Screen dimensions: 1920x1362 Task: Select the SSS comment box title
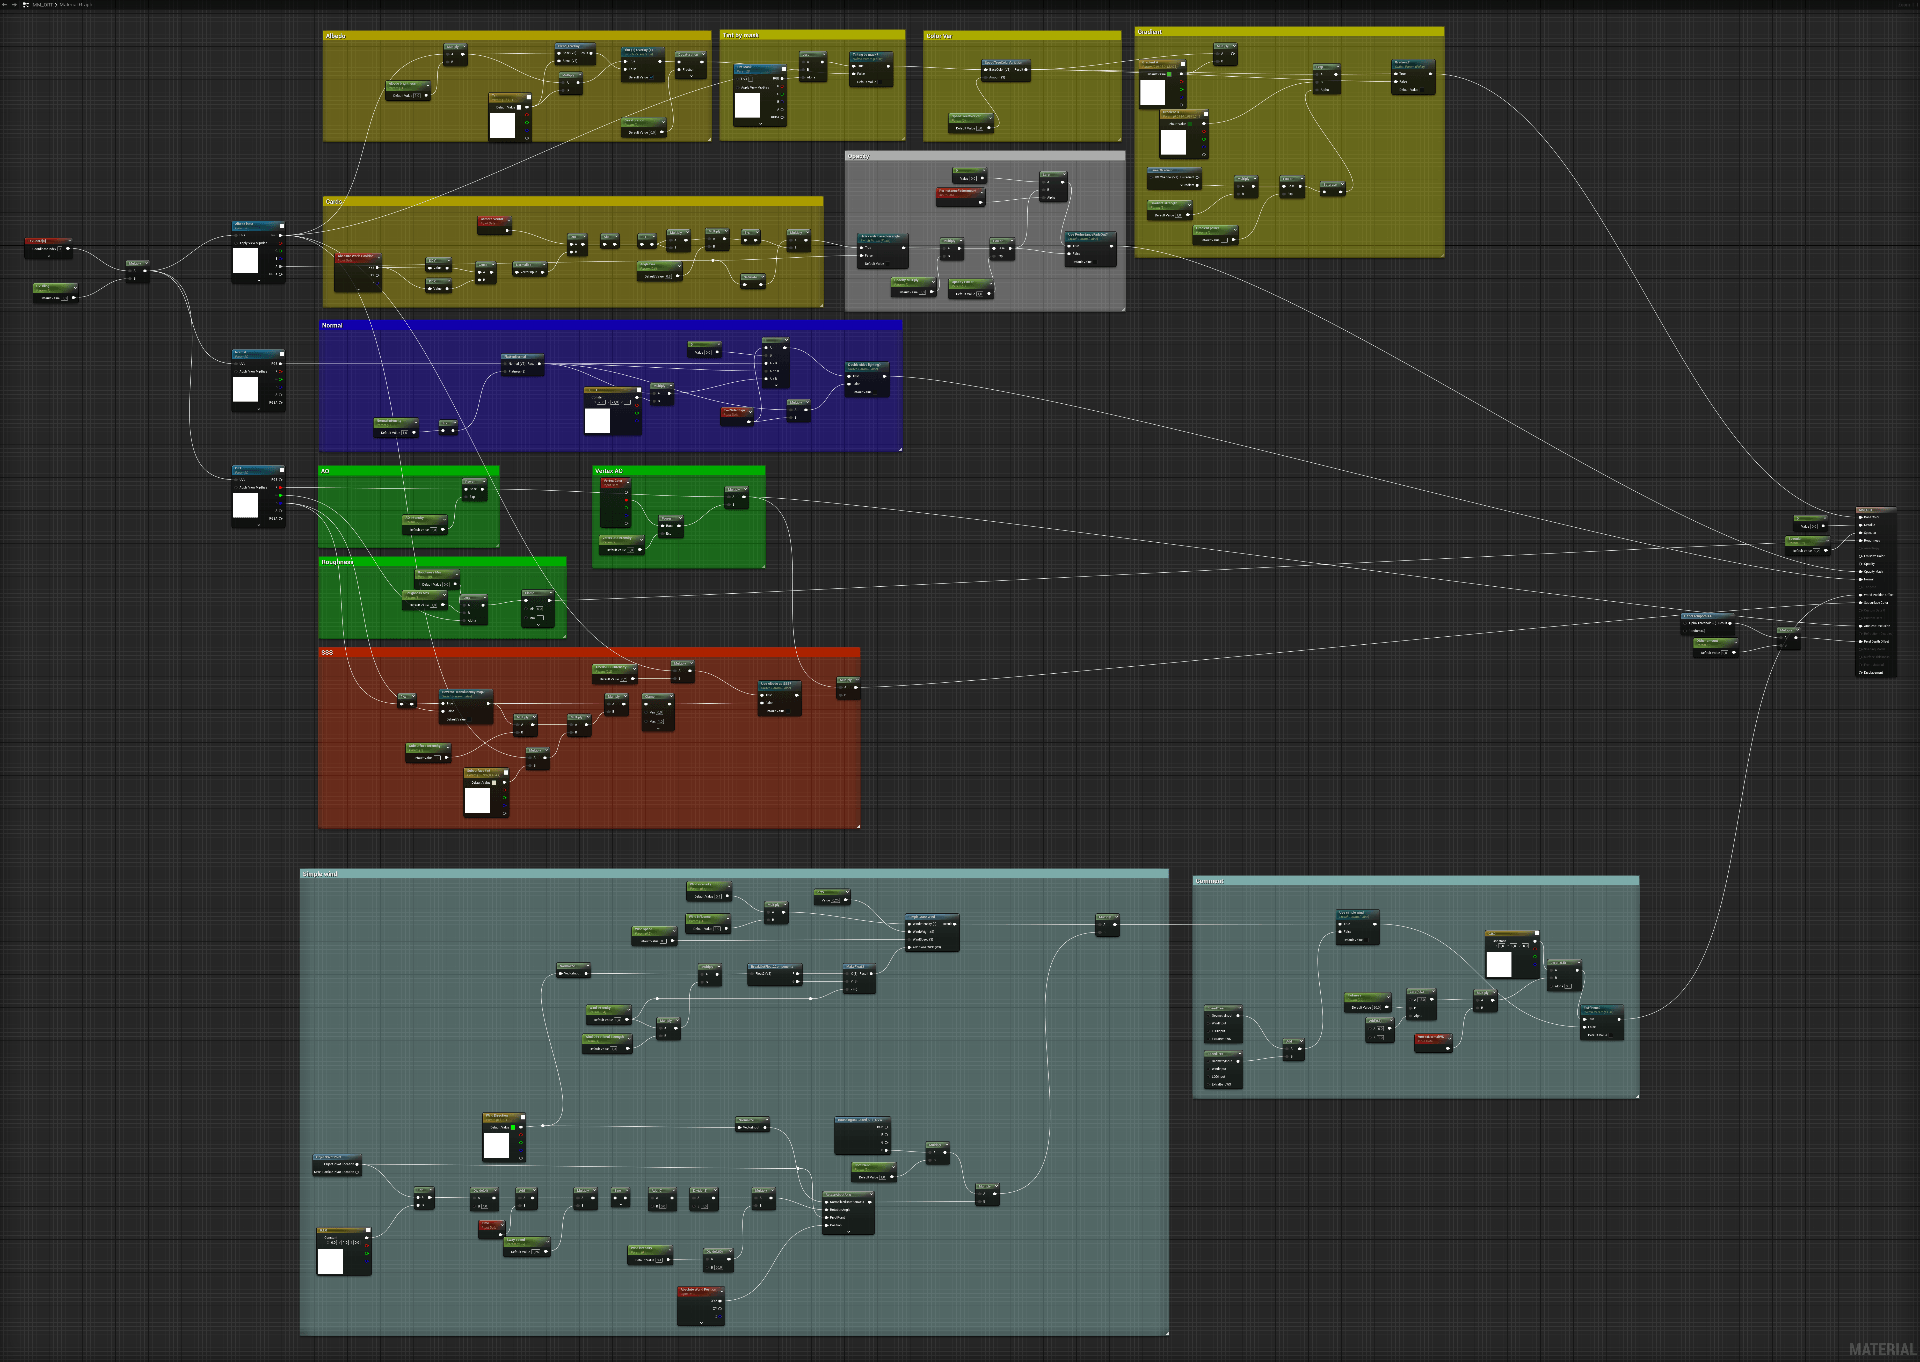327,652
